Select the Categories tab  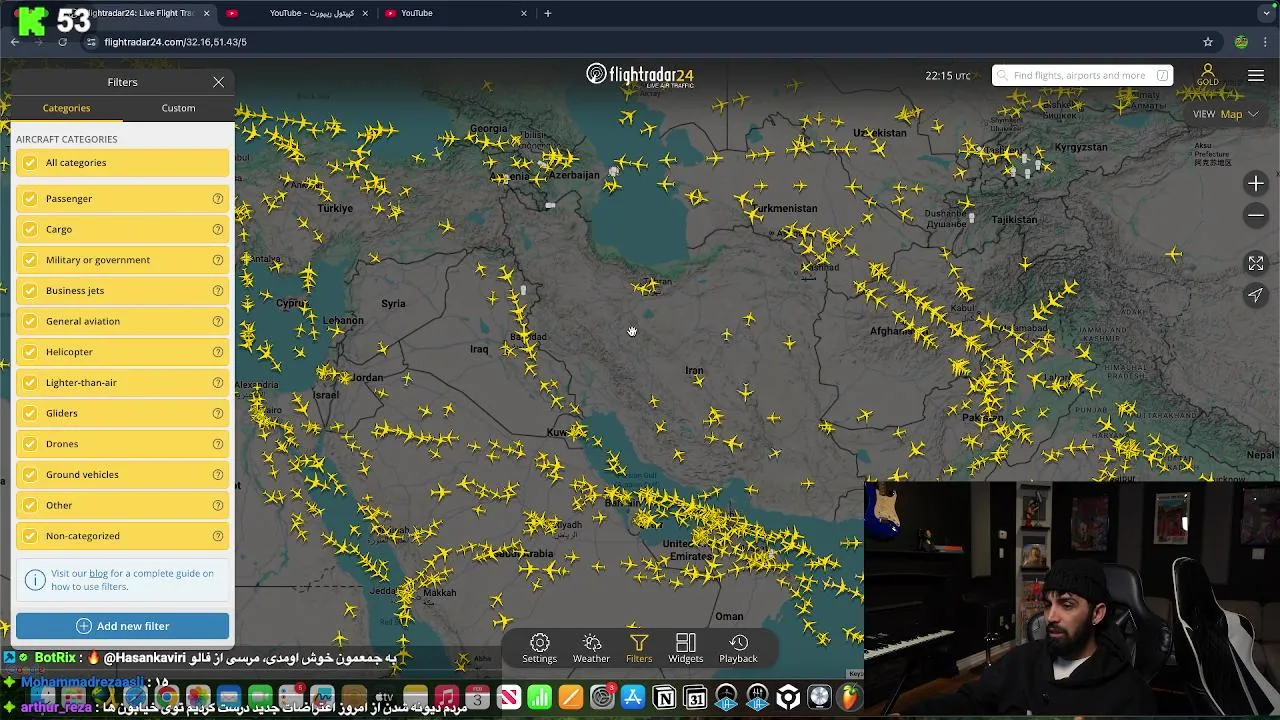point(66,108)
